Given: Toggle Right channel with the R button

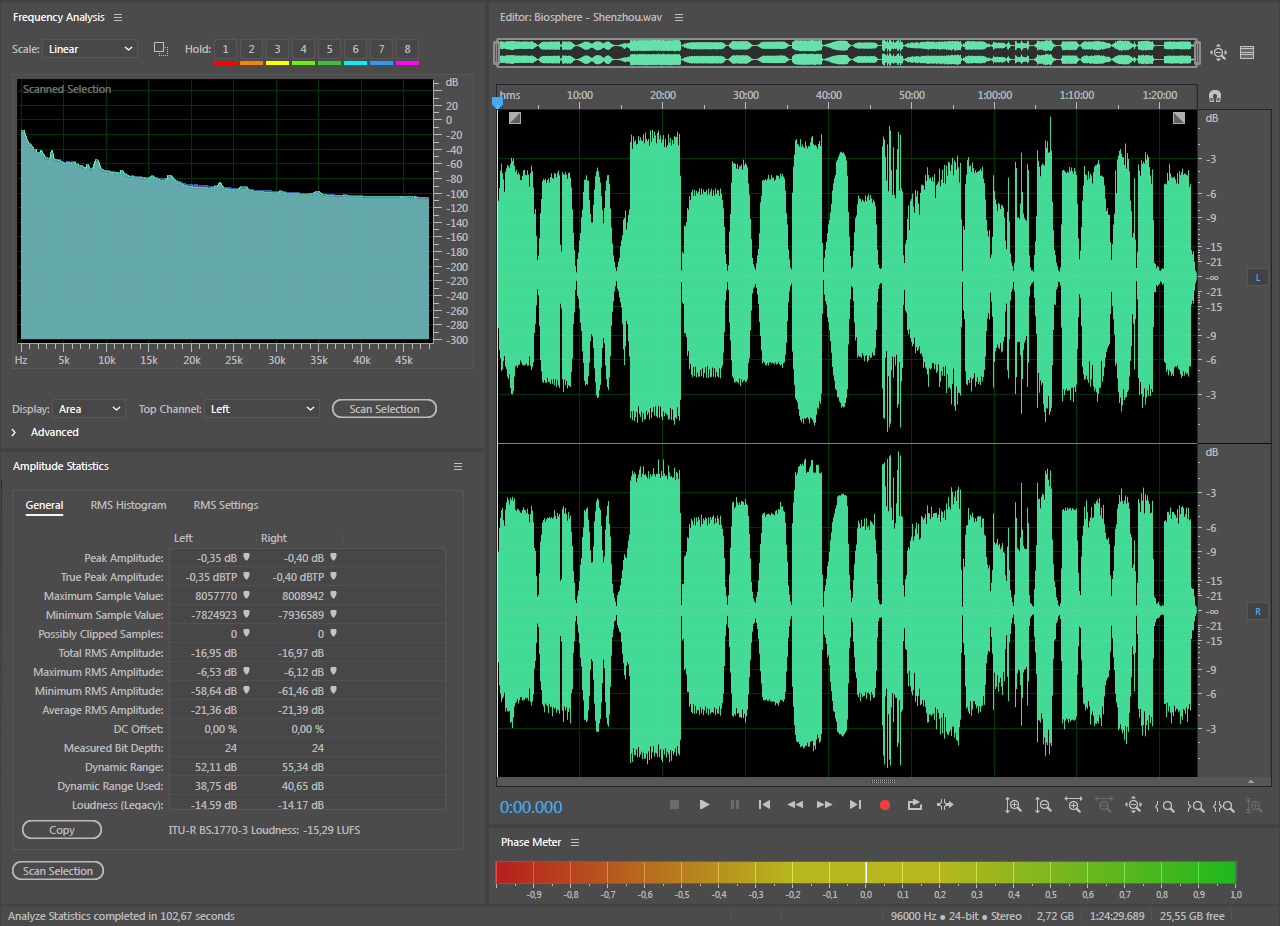Looking at the screenshot, I should tap(1258, 611).
